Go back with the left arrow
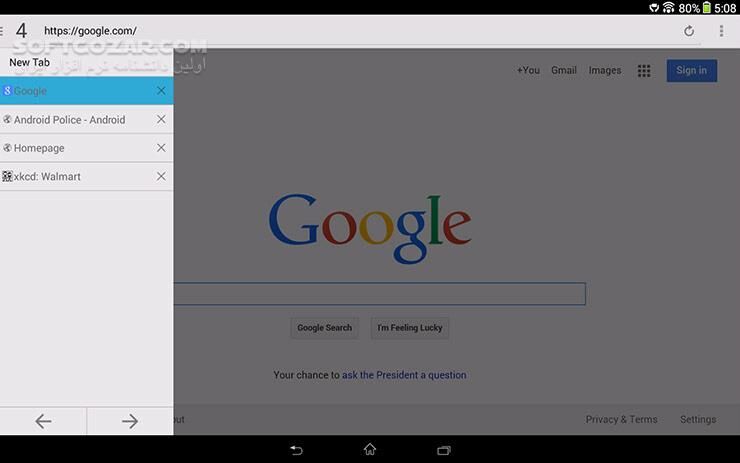740x463 pixels. coord(43,421)
